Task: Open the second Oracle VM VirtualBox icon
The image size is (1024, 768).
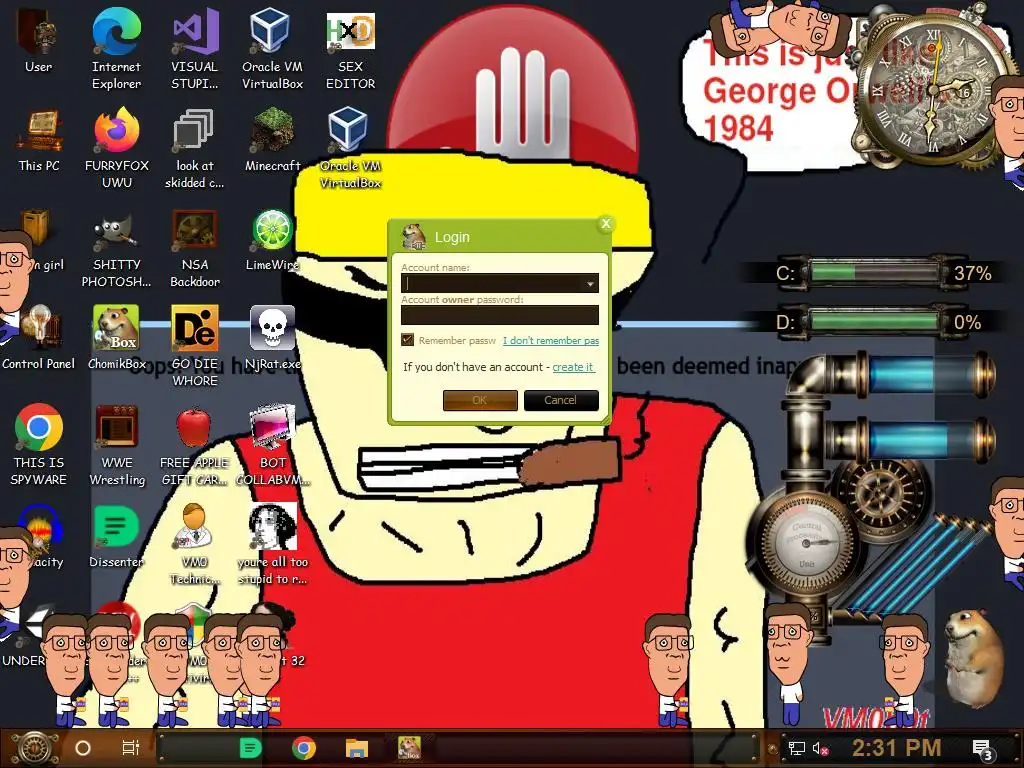Action: tap(350, 148)
